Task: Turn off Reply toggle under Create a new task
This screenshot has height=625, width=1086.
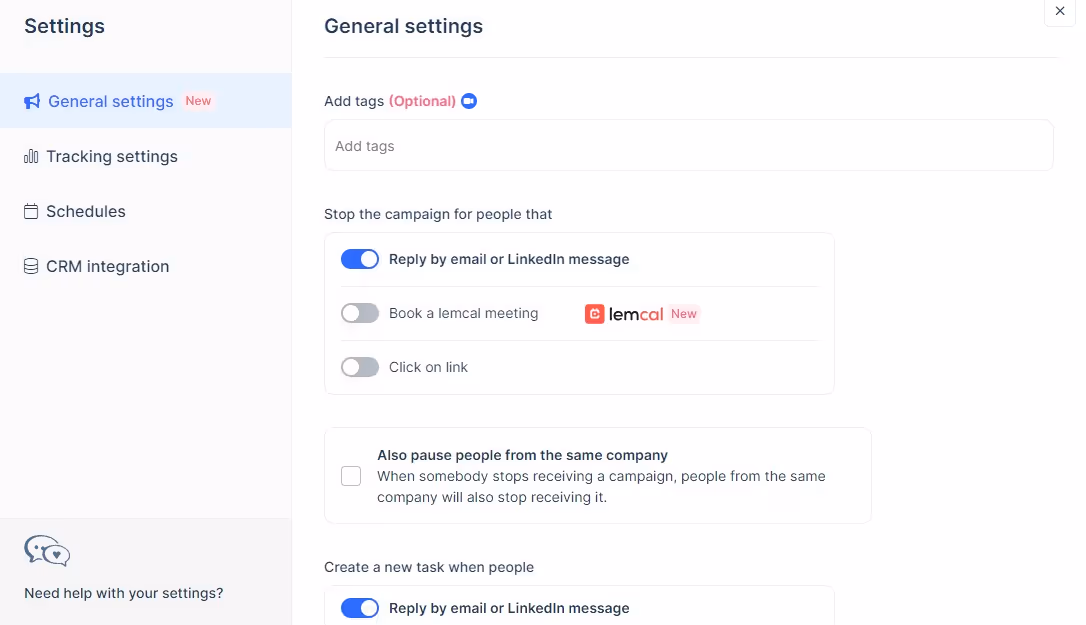Action: [x=359, y=607]
